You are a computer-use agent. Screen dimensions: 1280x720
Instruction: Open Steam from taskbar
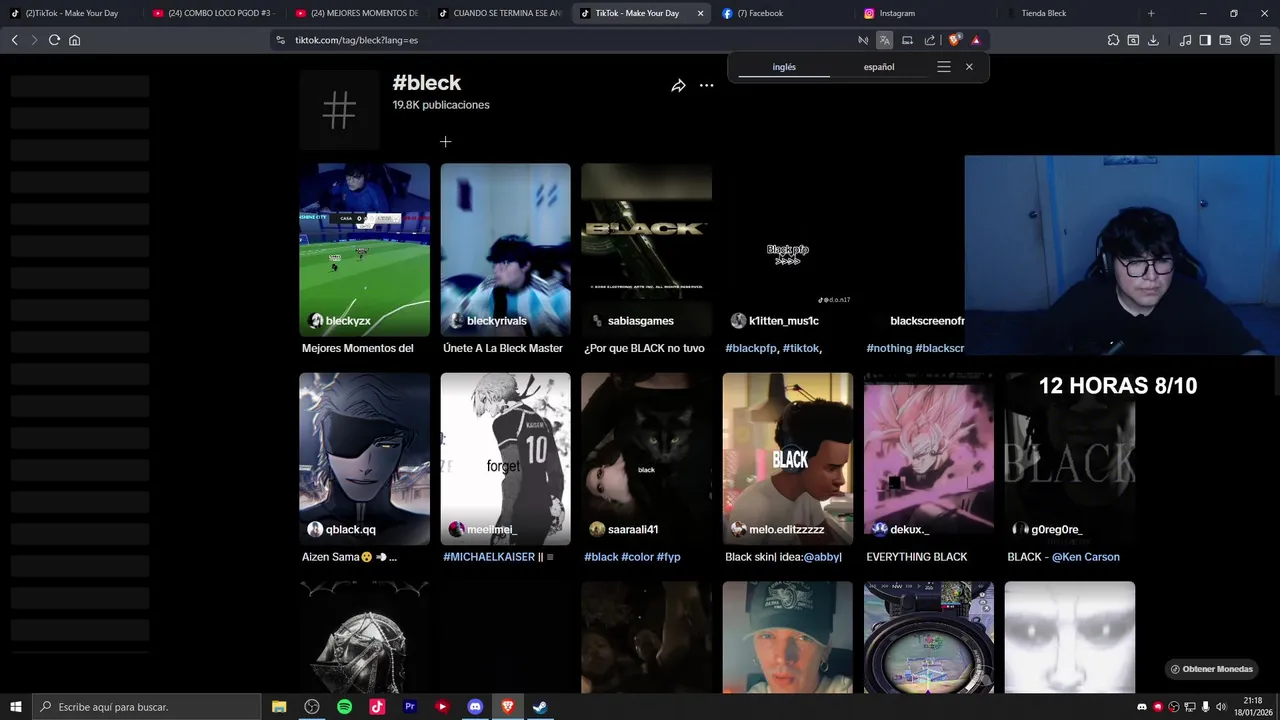pos(540,707)
